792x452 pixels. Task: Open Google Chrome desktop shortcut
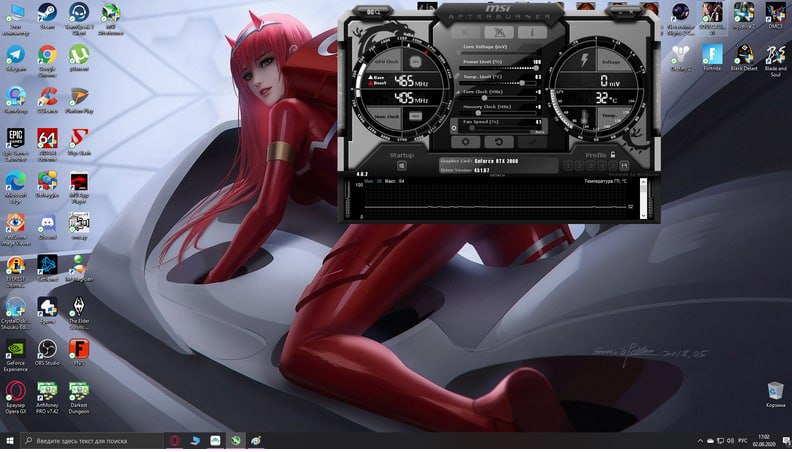(x=47, y=61)
